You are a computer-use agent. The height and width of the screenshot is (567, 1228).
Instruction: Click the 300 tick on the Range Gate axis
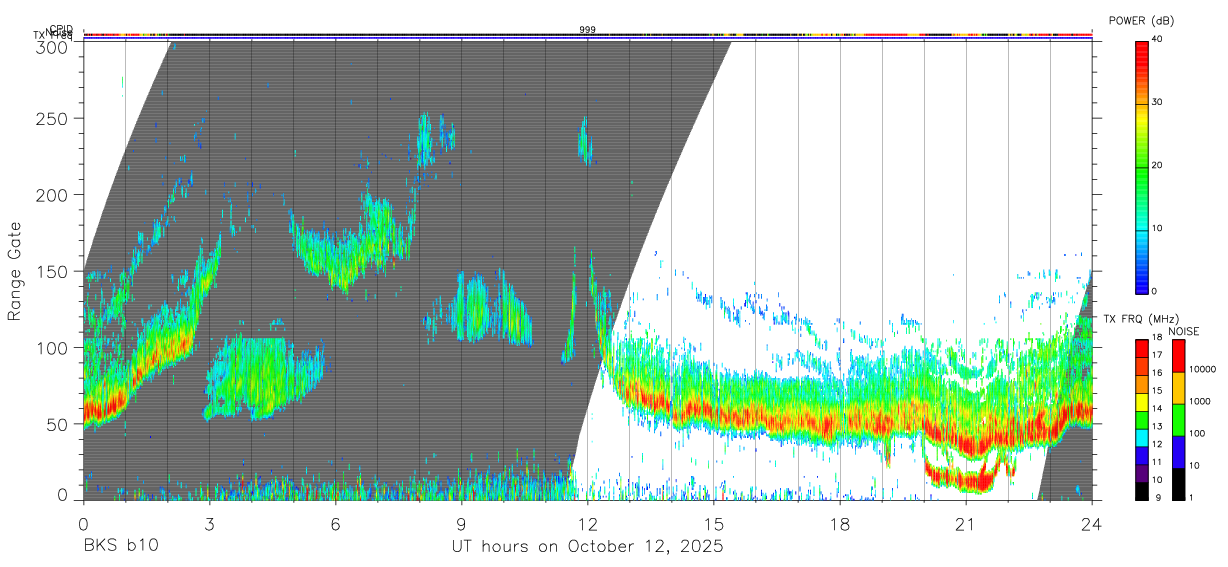tap(51, 48)
